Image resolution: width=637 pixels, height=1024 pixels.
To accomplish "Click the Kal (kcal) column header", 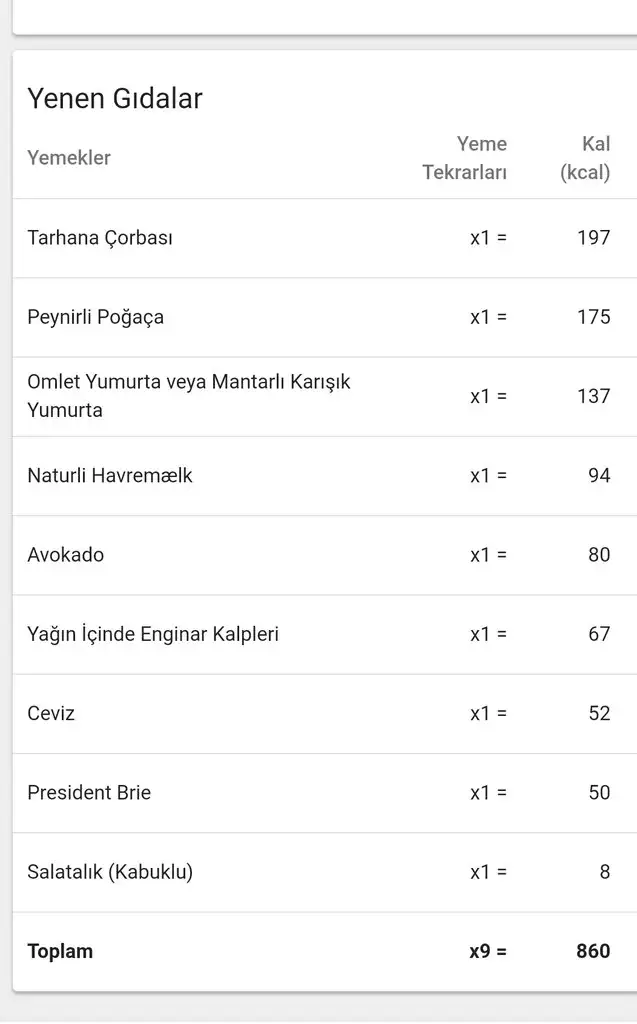I will point(585,158).
